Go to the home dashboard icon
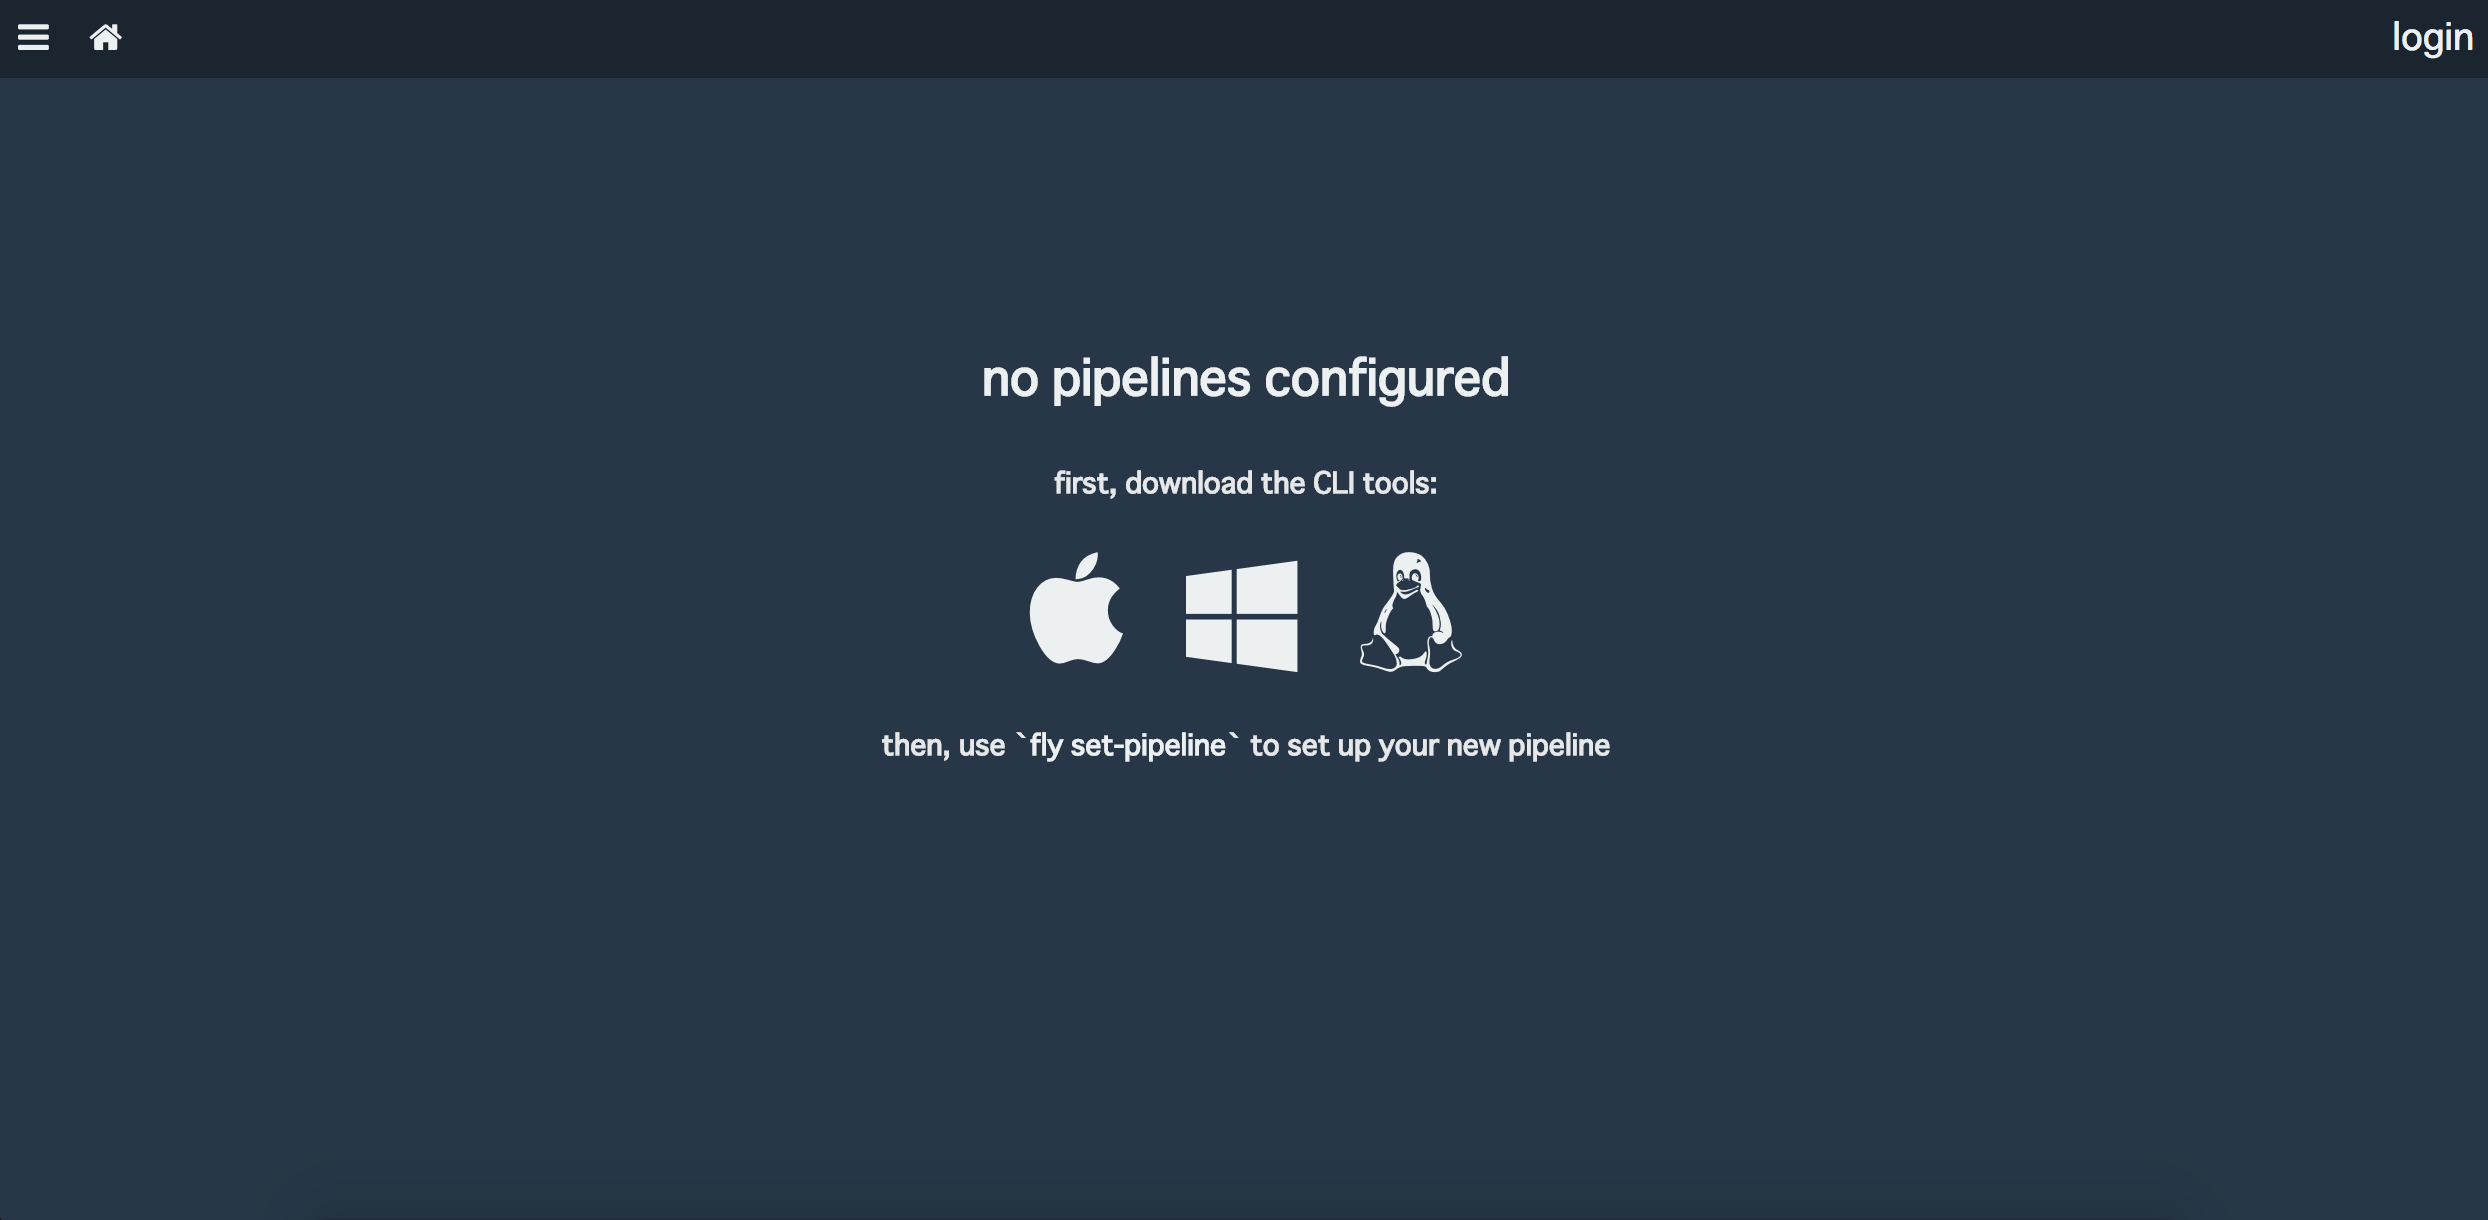This screenshot has width=2488, height=1220. click(x=106, y=38)
